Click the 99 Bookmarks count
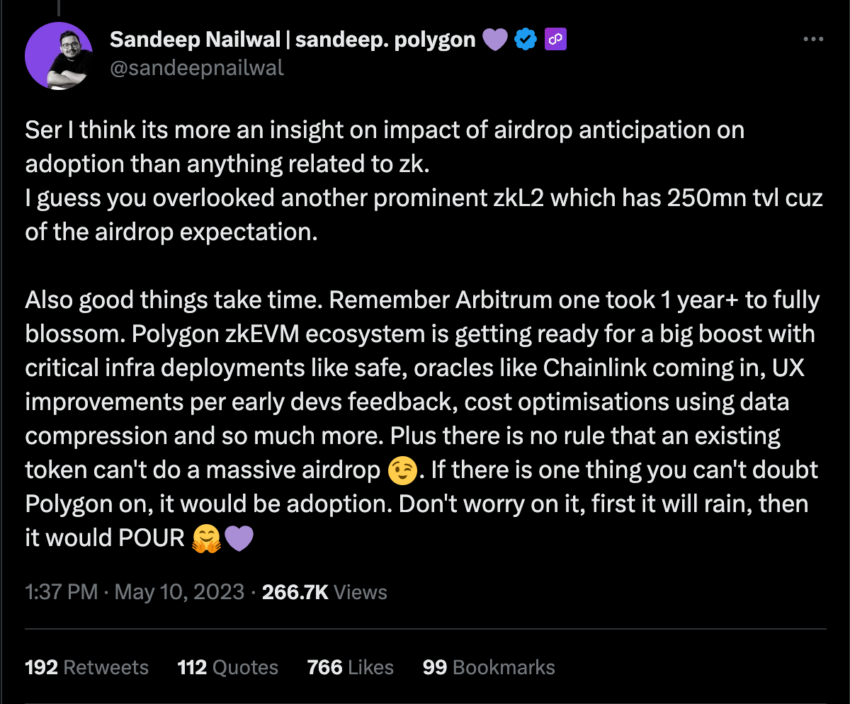Image resolution: width=850 pixels, height=704 pixels. click(488, 667)
